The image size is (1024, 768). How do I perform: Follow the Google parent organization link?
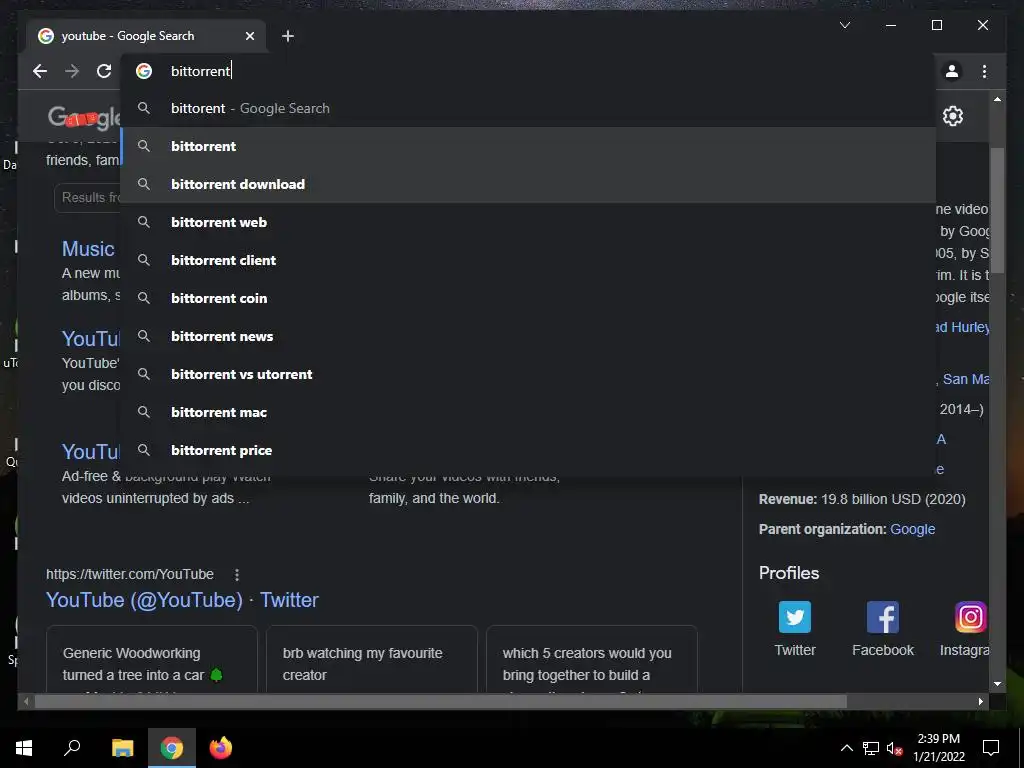click(912, 529)
